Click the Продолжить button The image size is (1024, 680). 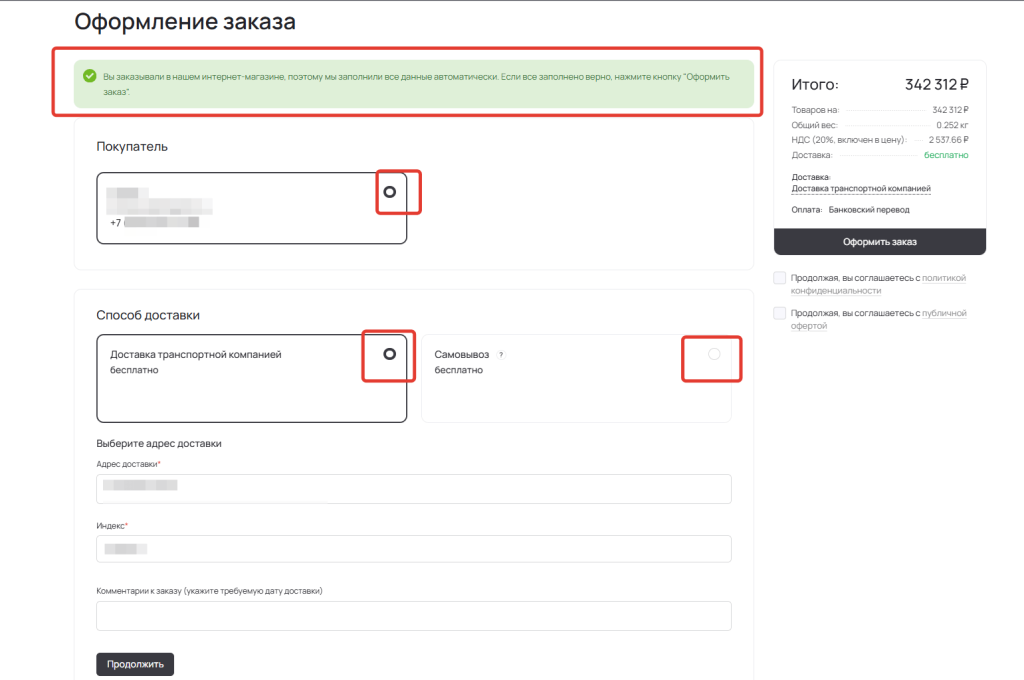(x=135, y=664)
